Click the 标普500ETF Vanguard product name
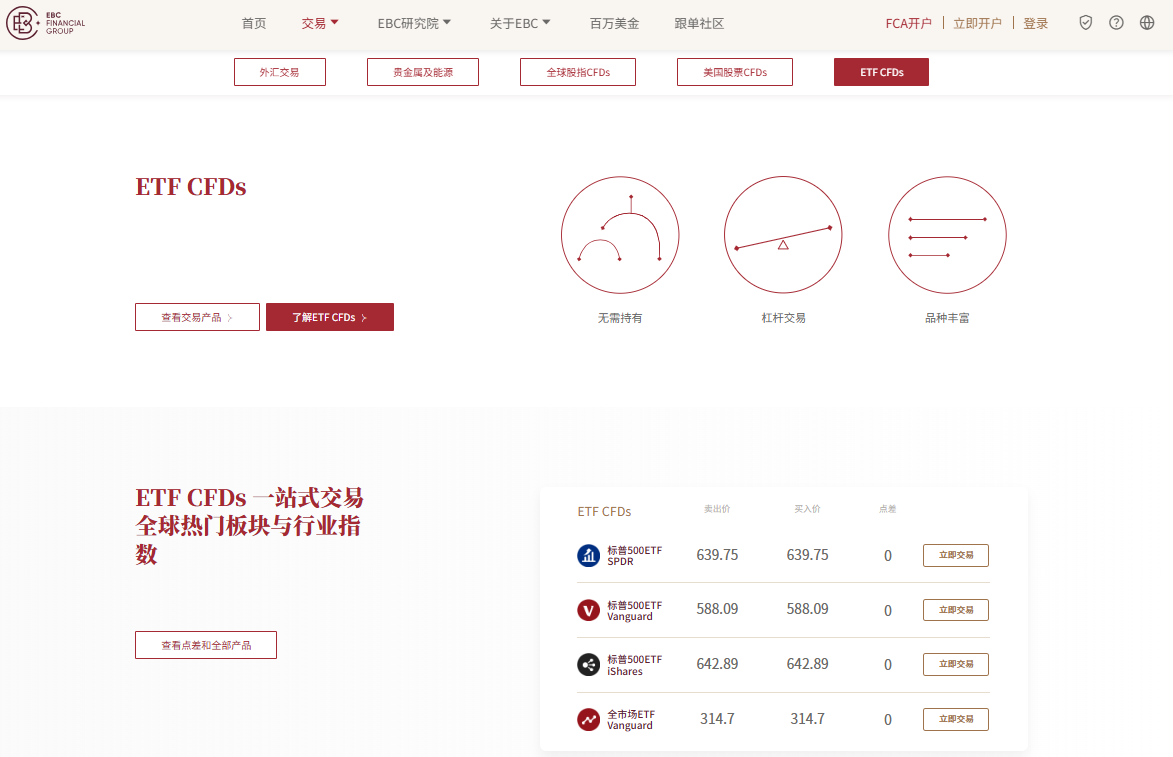The image size is (1173, 757). (634, 610)
